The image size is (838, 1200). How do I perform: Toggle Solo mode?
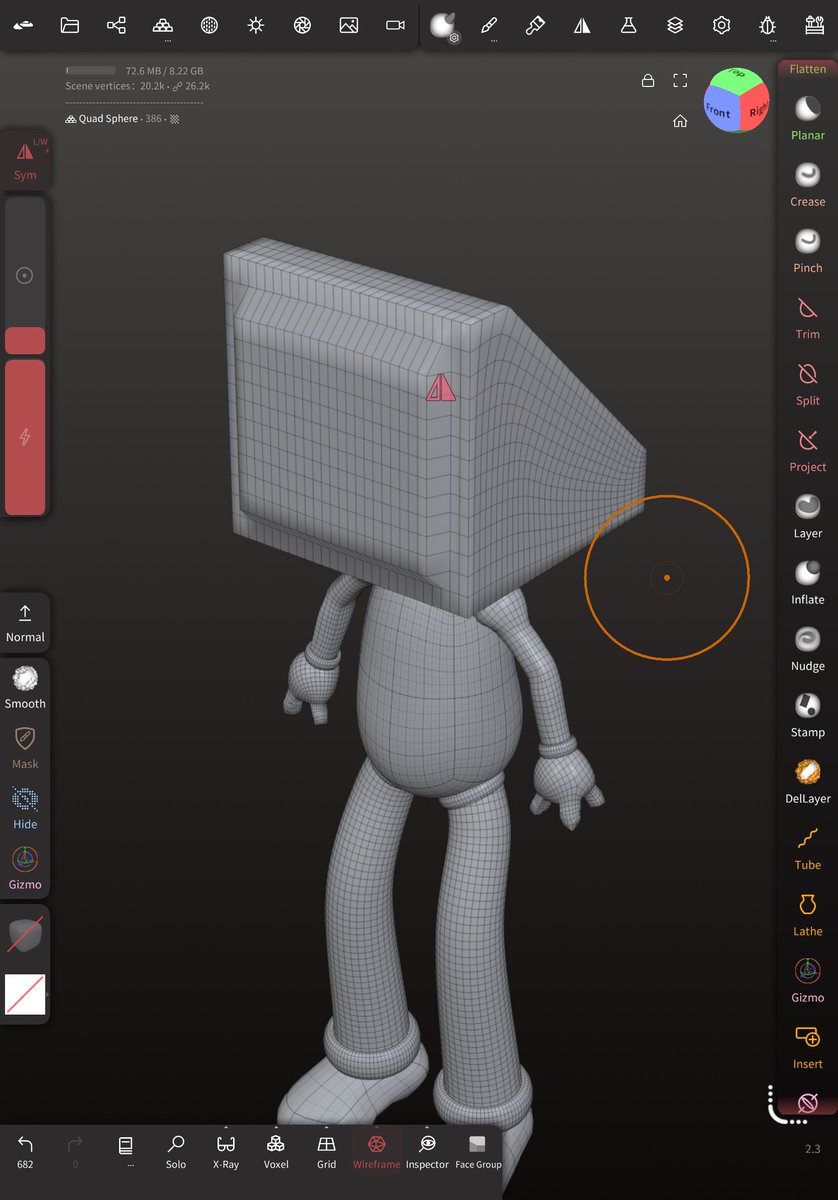point(176,1151)
